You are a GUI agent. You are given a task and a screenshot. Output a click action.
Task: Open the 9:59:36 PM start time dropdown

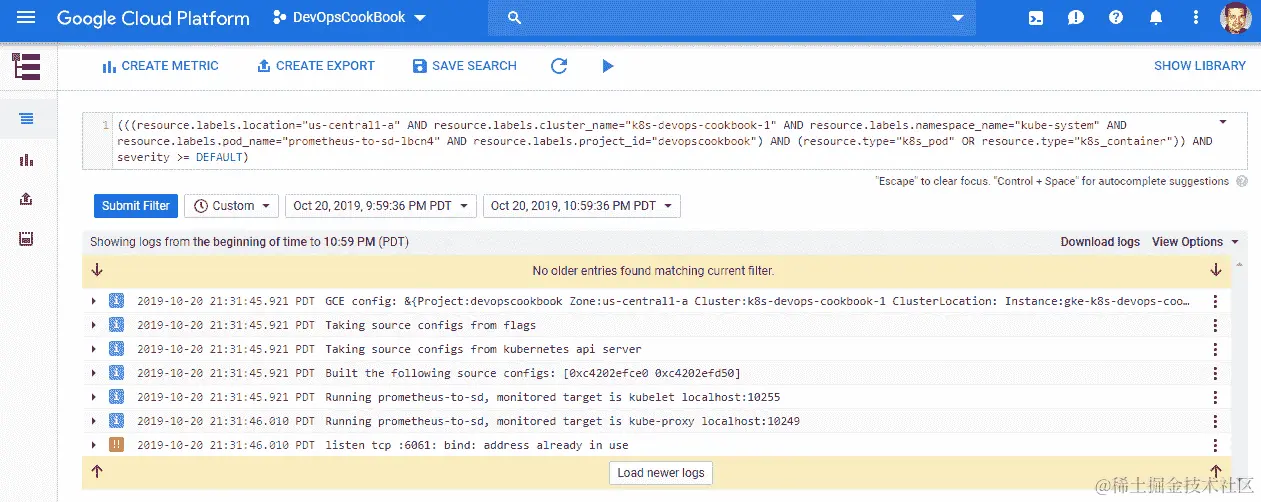pos(380,206)
